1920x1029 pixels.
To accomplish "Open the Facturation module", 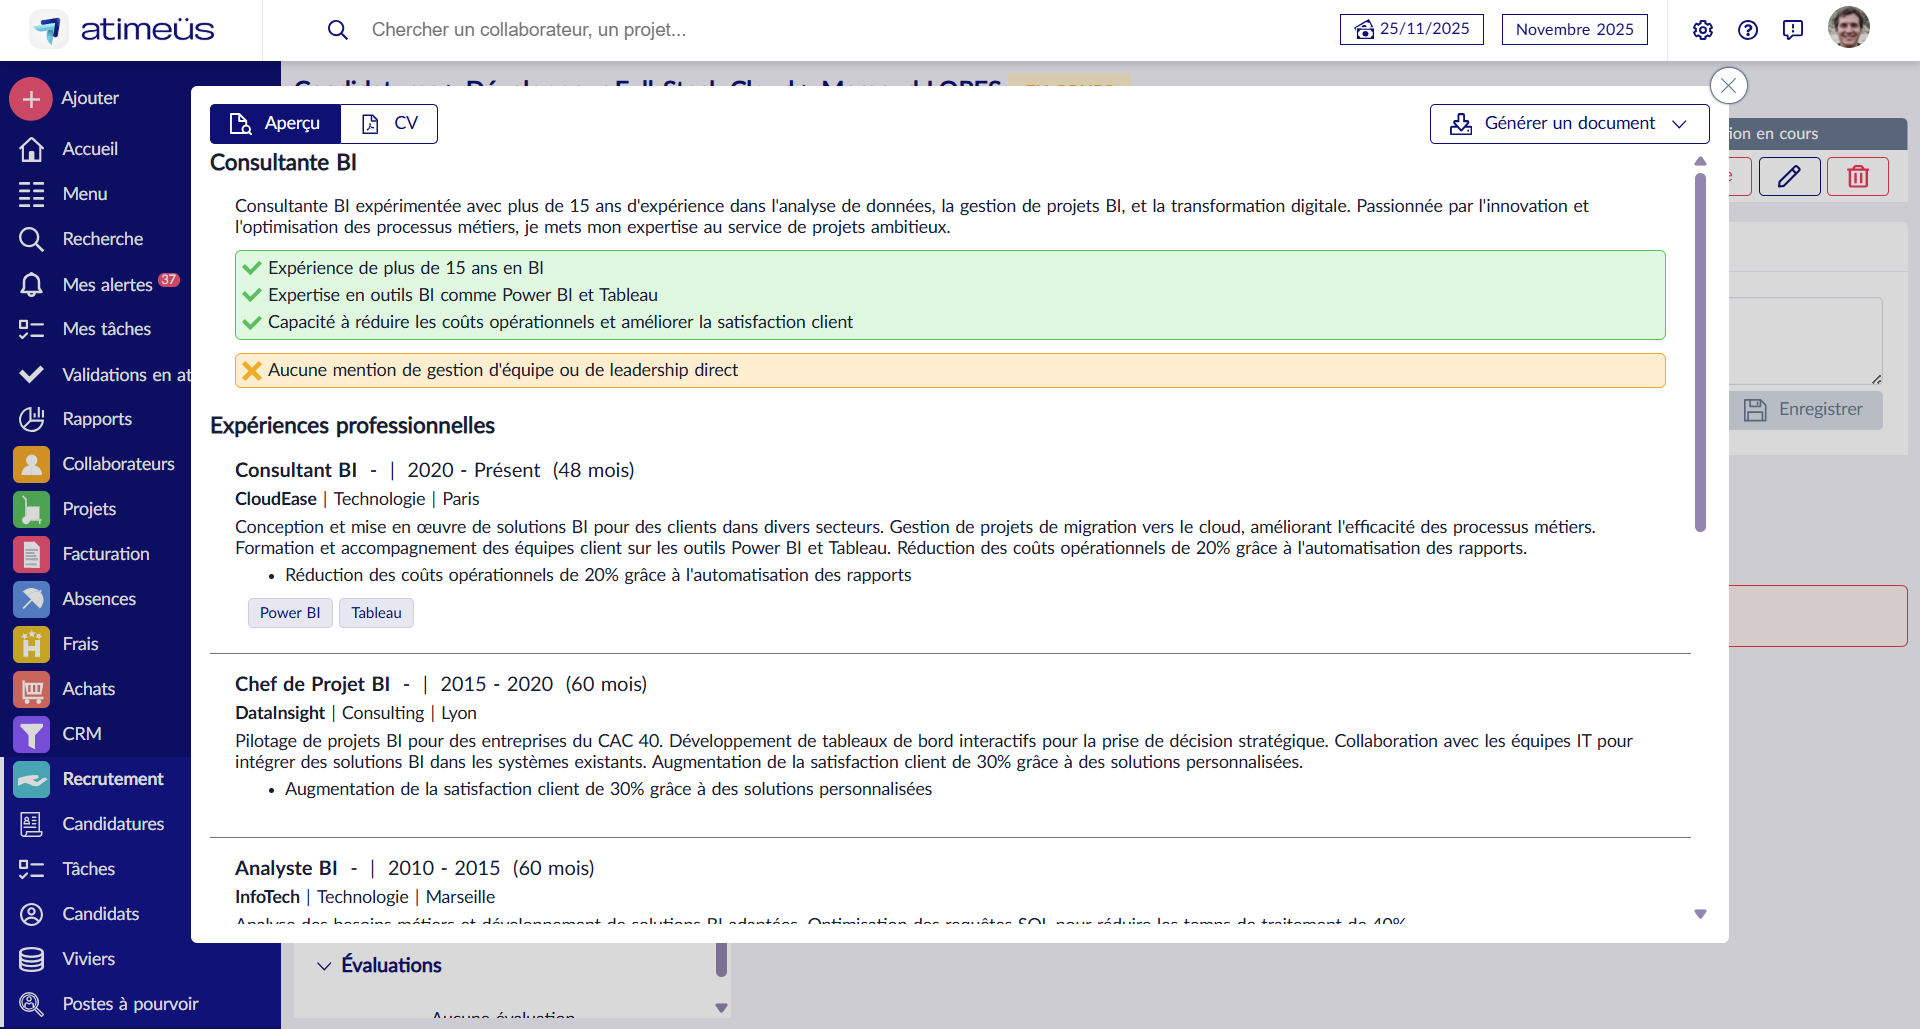I will [104, 553].
